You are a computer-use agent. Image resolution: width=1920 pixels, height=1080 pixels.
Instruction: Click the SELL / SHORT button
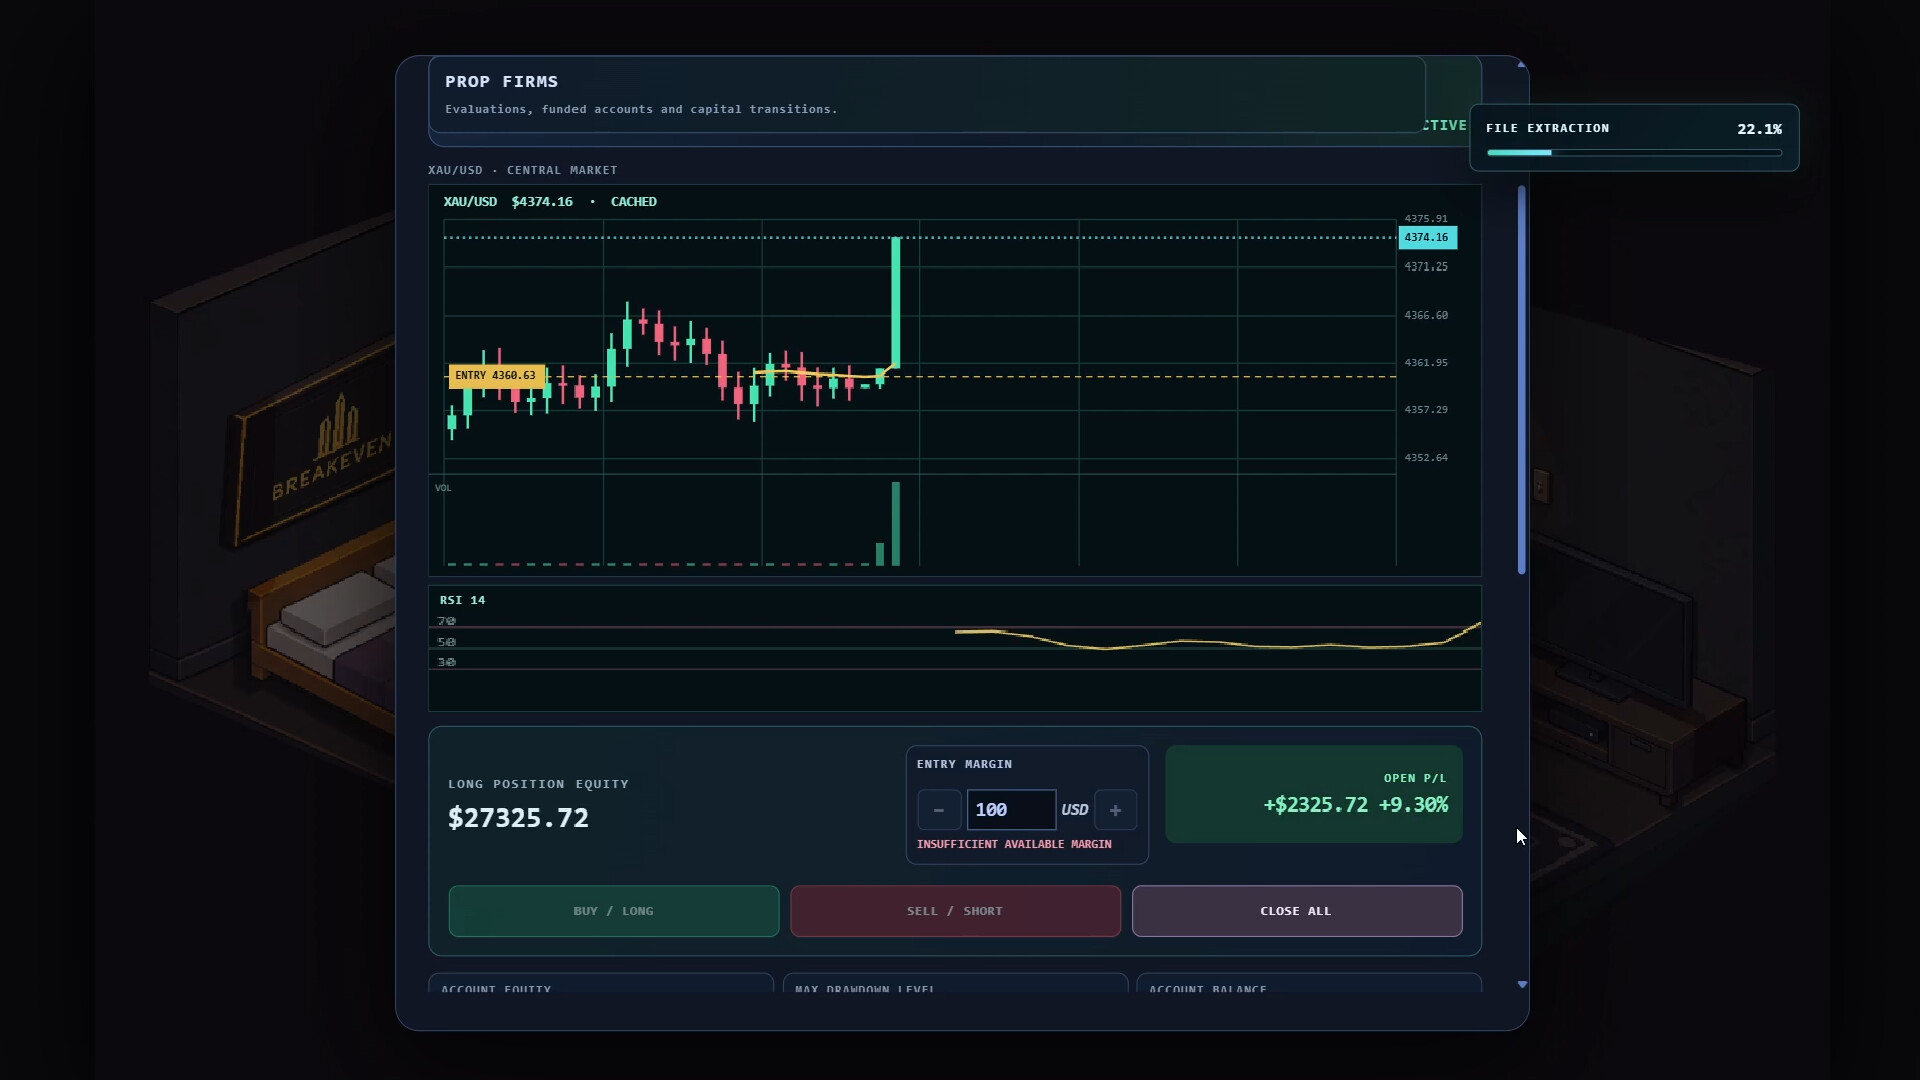(x=955, y=911)
